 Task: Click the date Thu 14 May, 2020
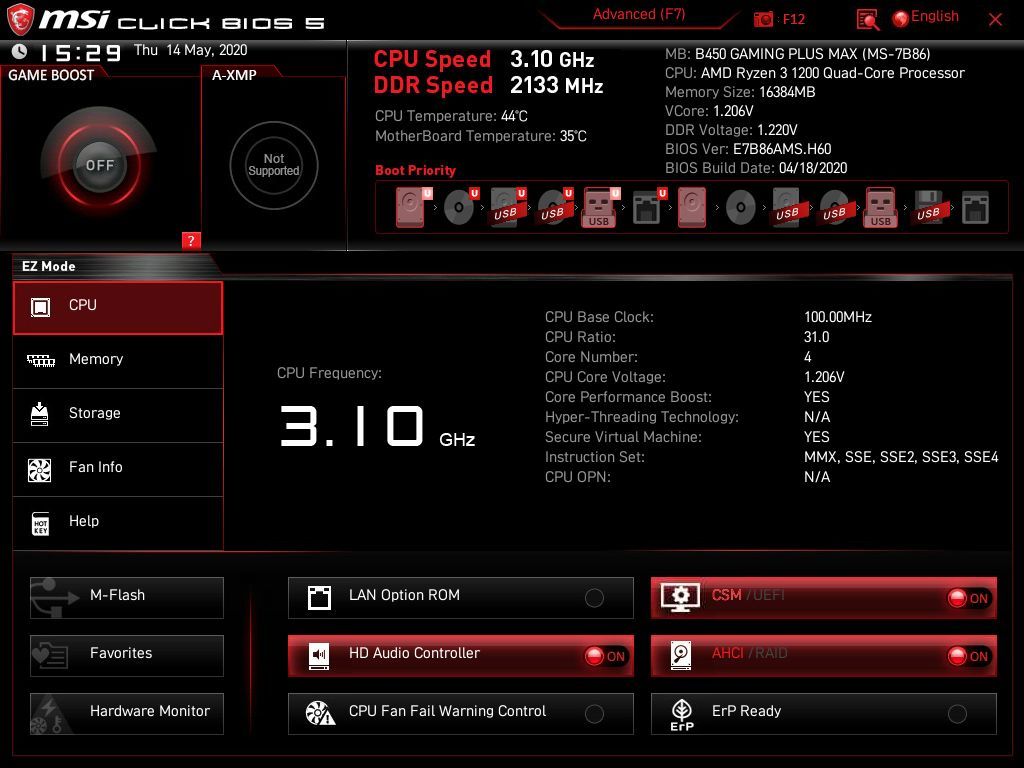191,50
